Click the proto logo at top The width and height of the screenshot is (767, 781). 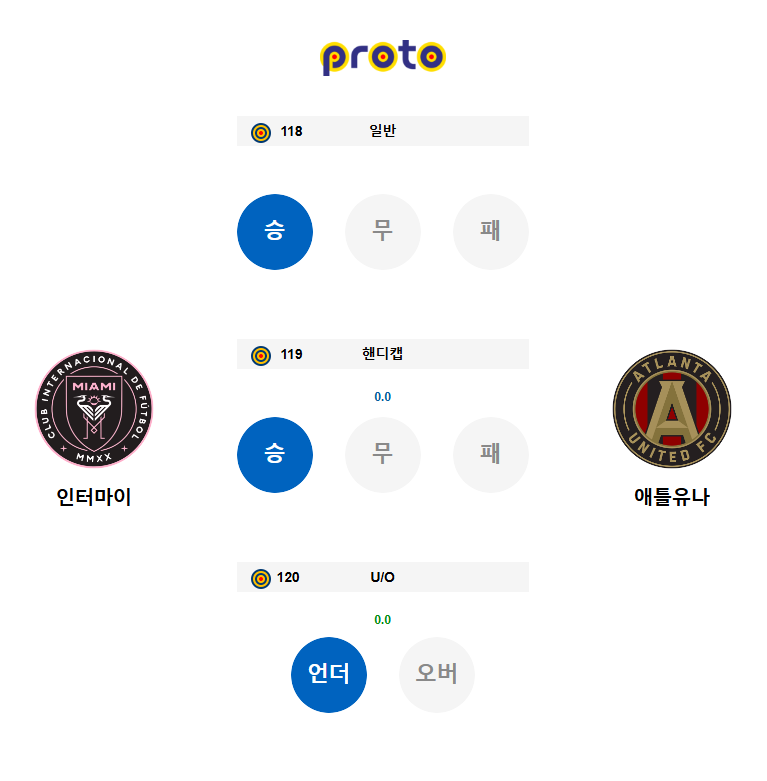(x=383, y=57)
